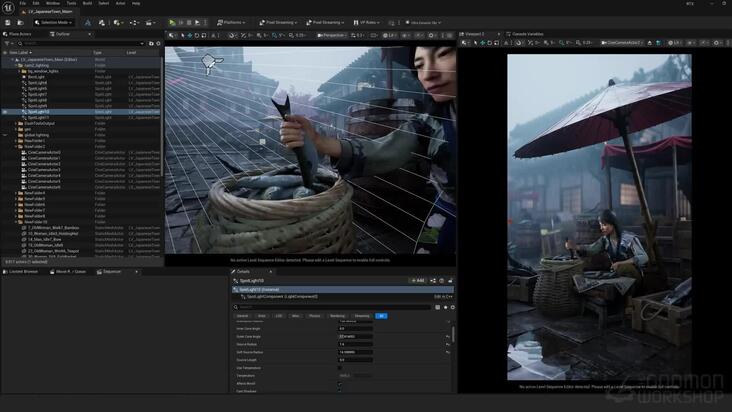This screenshot has height=412, width=732.
Task: Open the File menu
Action: tap(22, 3)
